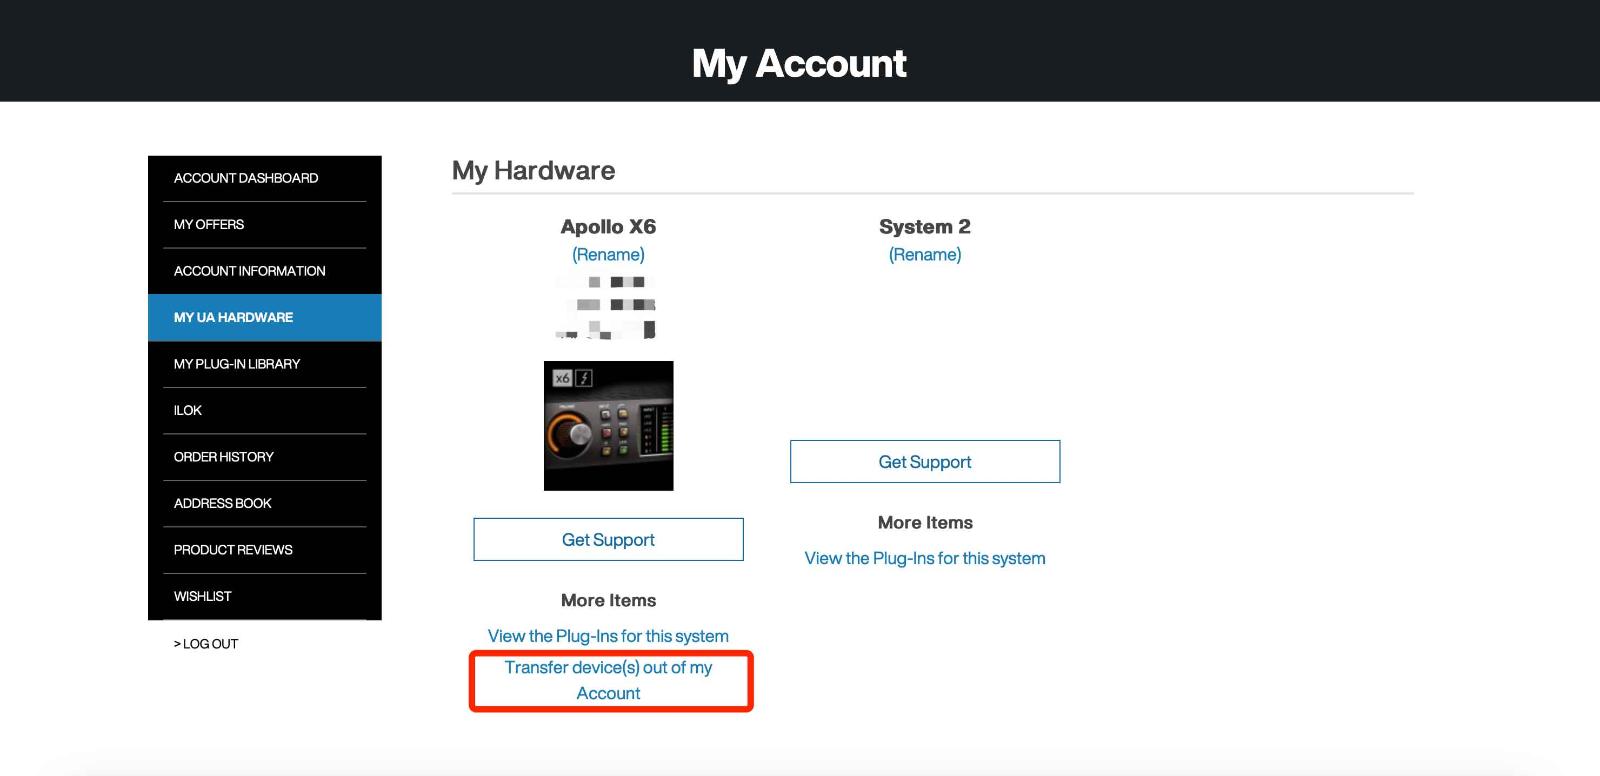Open My Plug-In Library
This screenshot has height=776, width=1600.
tap(237, 364)
